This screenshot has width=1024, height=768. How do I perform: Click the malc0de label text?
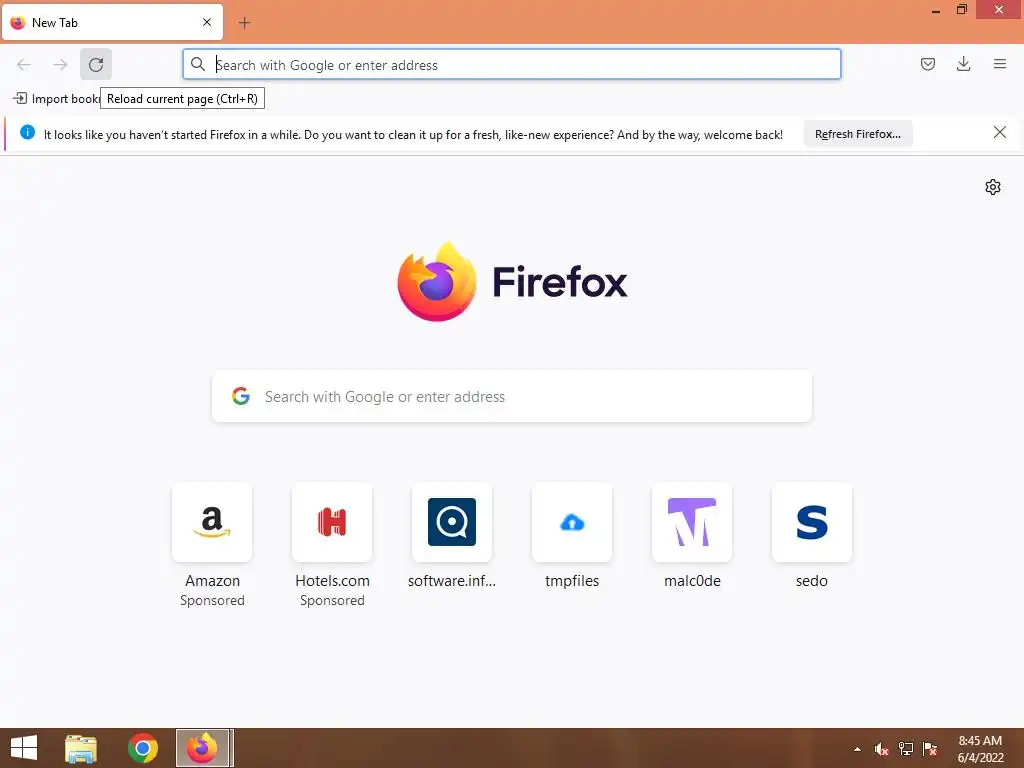(692, 581)
